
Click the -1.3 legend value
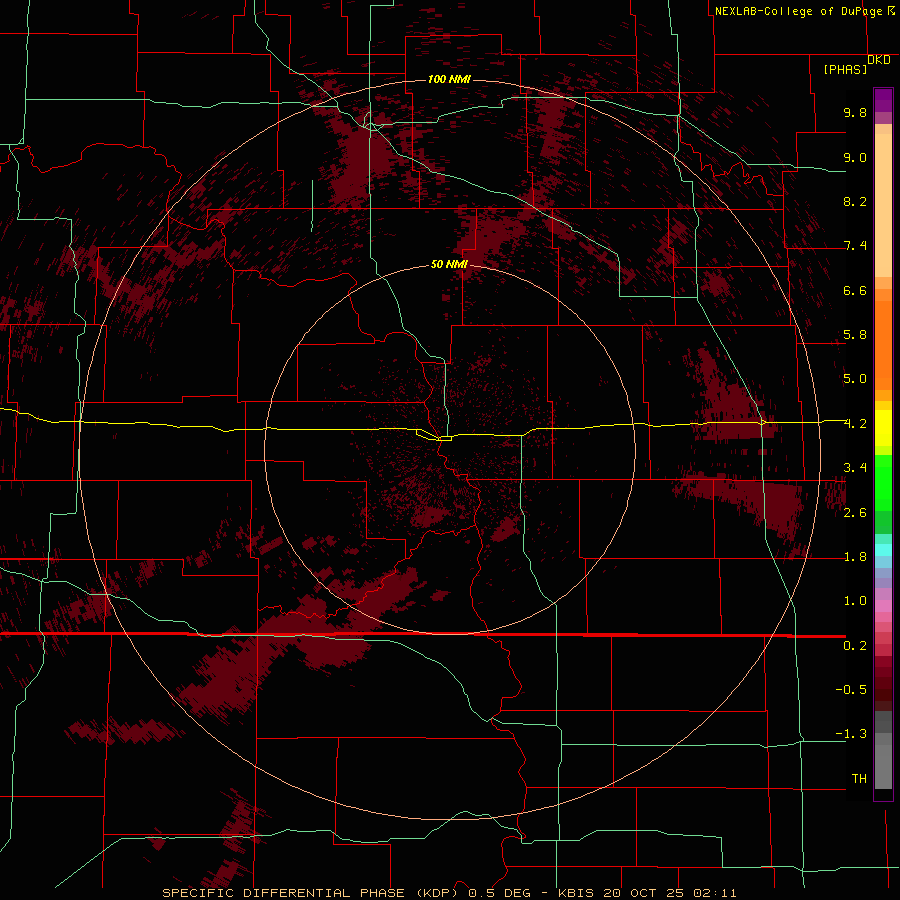[x=851, y=734]
